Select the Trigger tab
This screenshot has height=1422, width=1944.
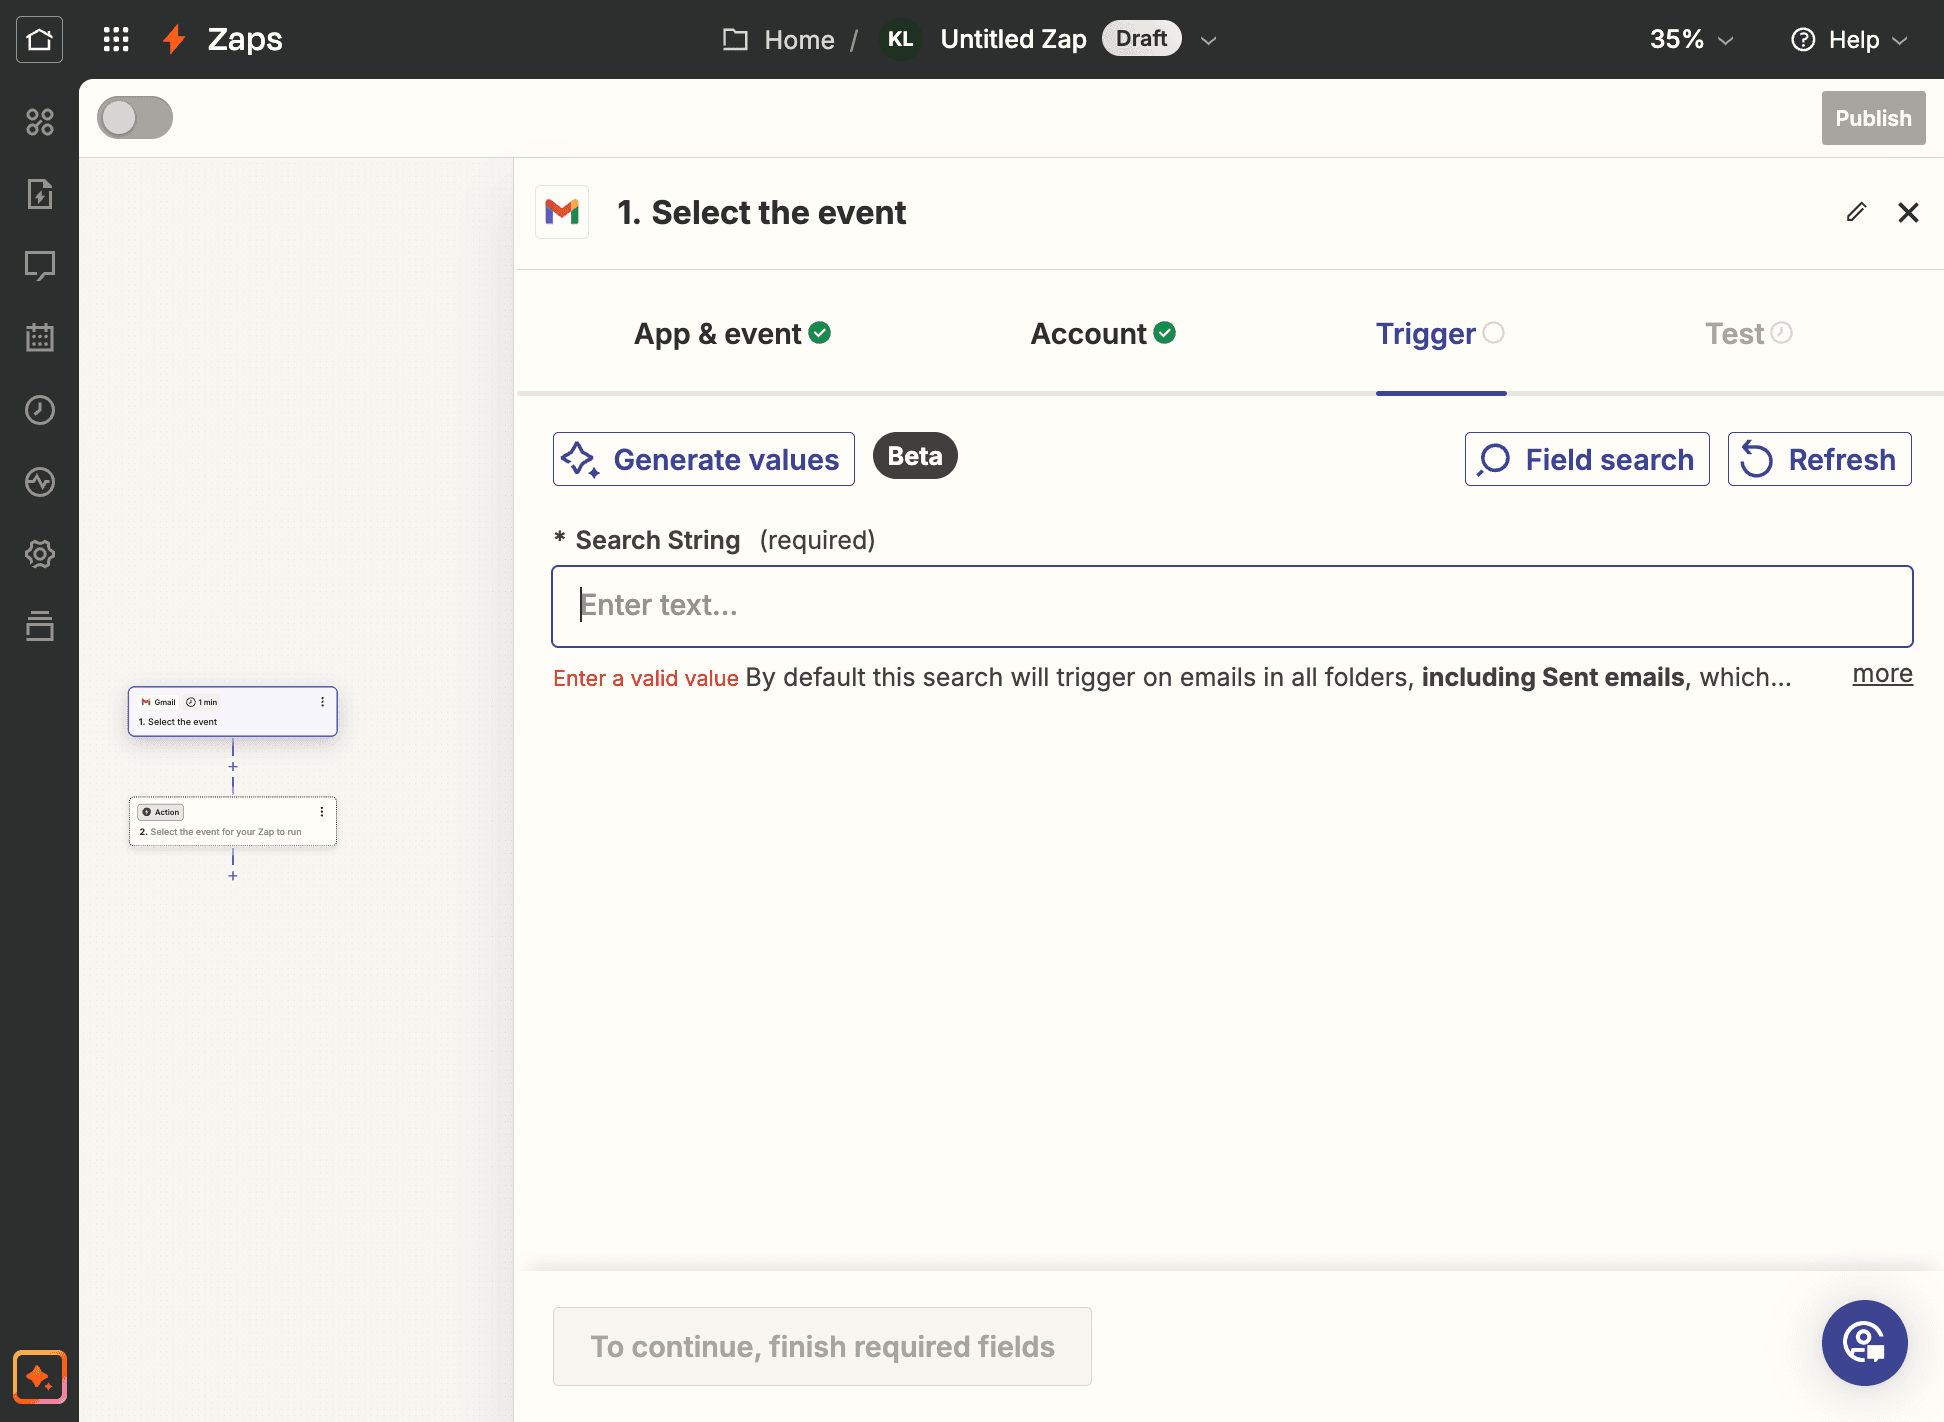click(x=1440, y=334)
